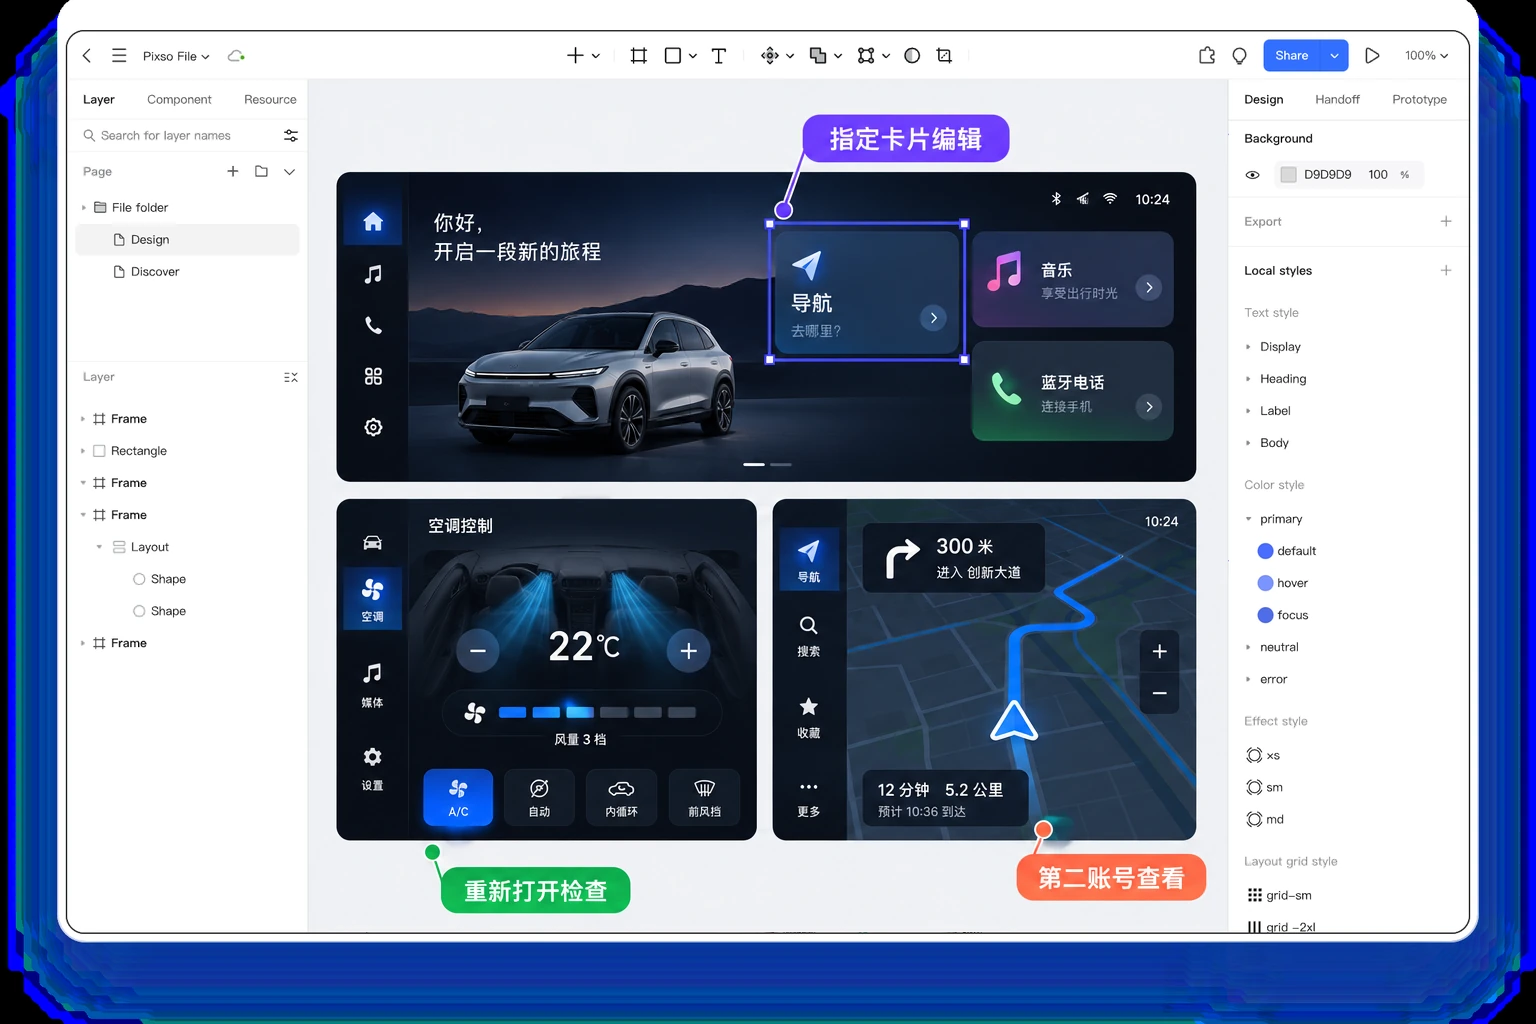
Task: Open the Prototype tab
Action: [x=1419, y=99]
